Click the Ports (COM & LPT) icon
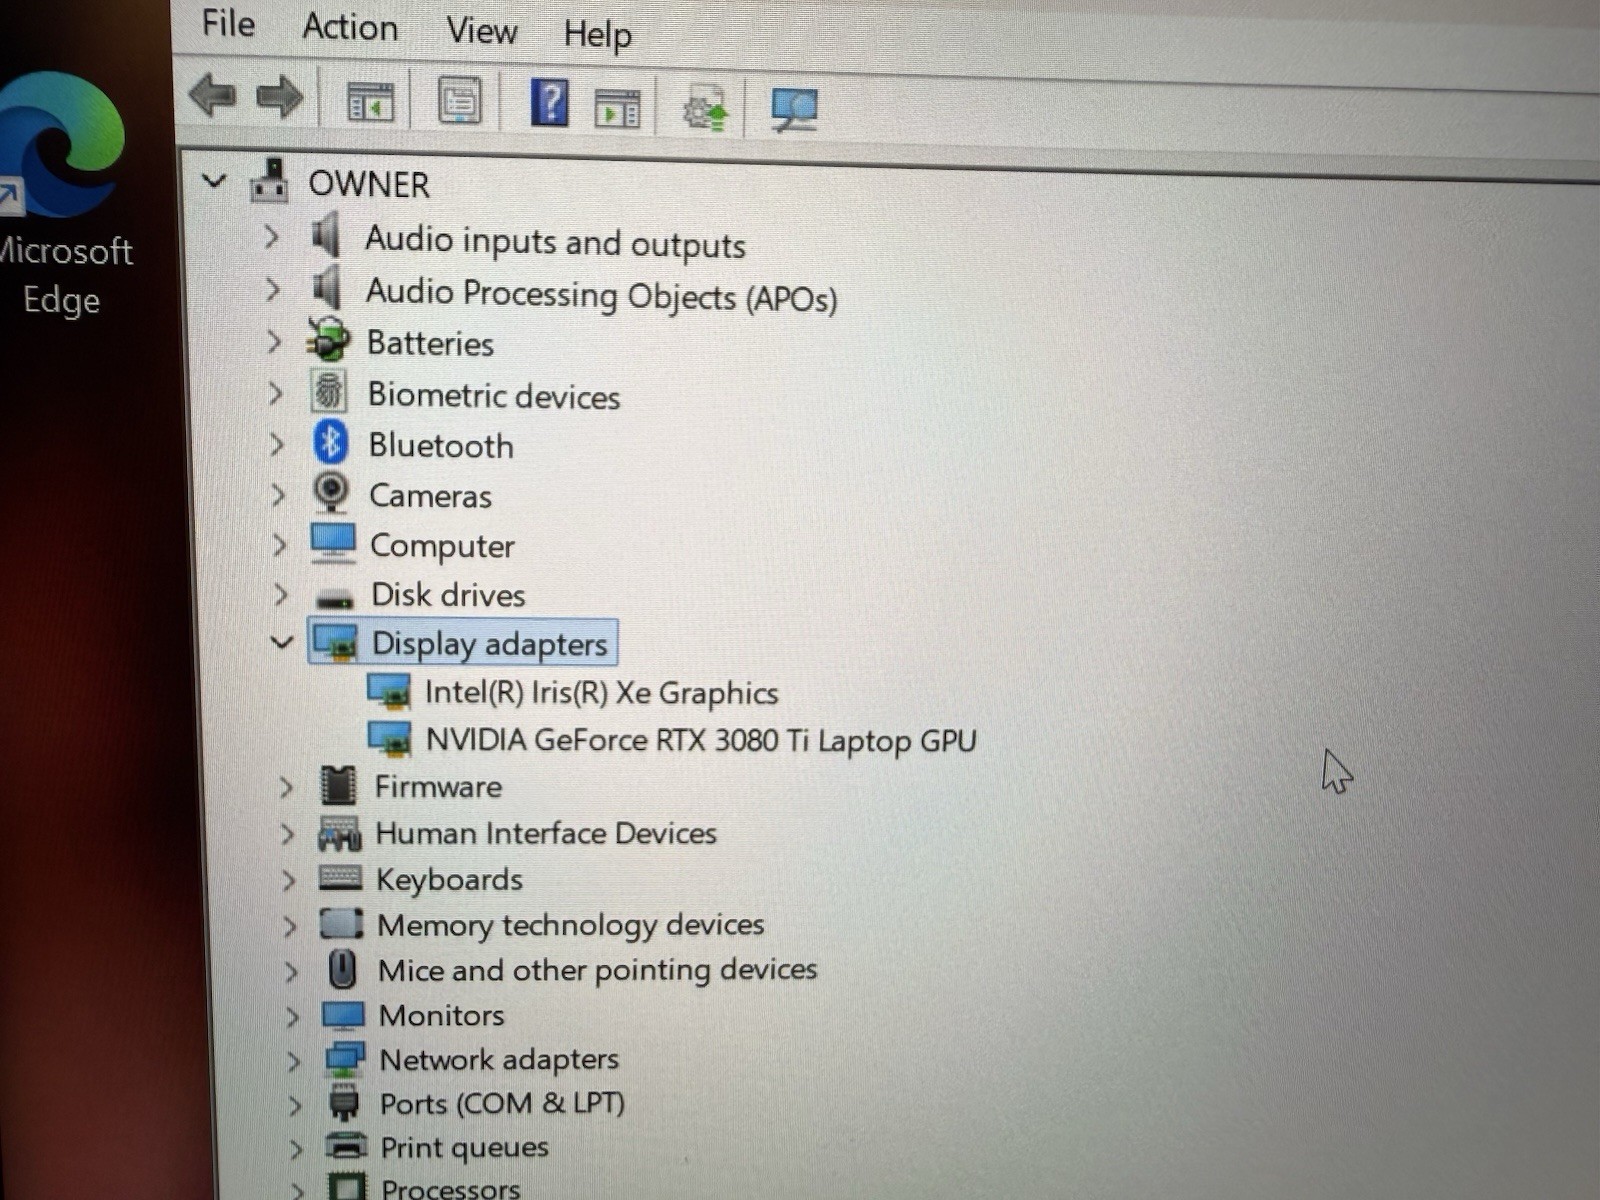This screenshot has height=1200, width=1600. click(x=344, y=1102)
